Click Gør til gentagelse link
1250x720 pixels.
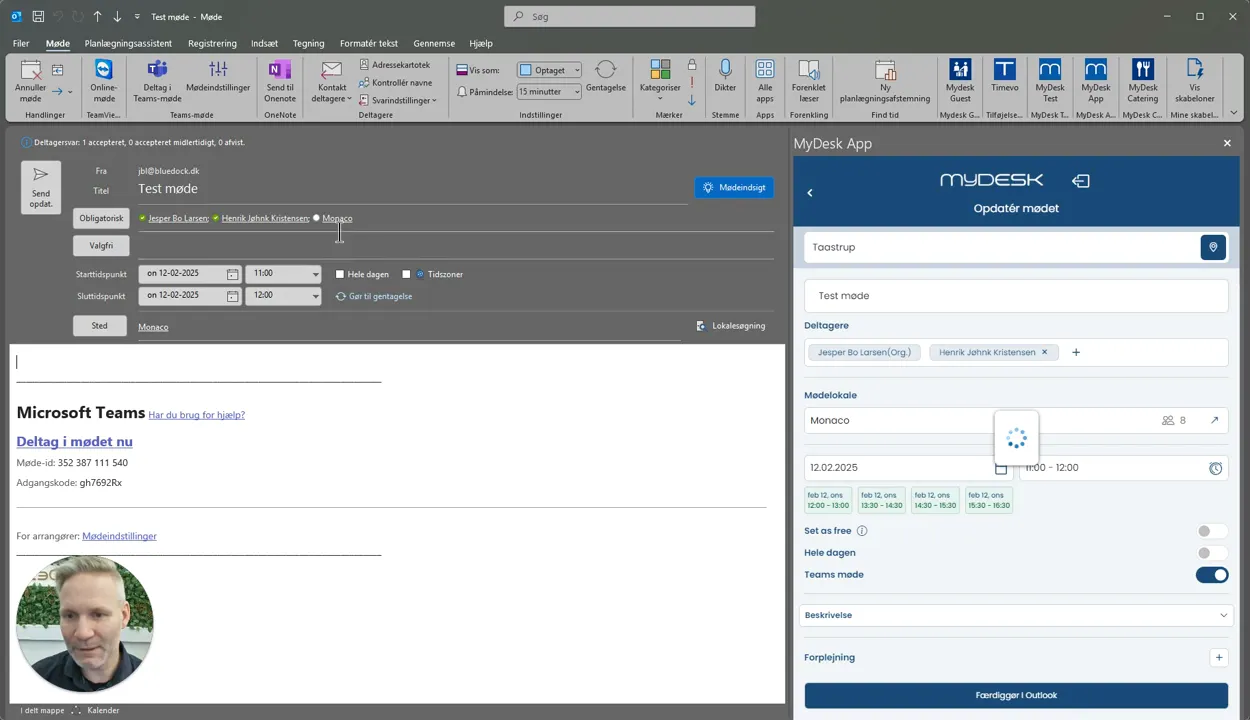point(374,296)
